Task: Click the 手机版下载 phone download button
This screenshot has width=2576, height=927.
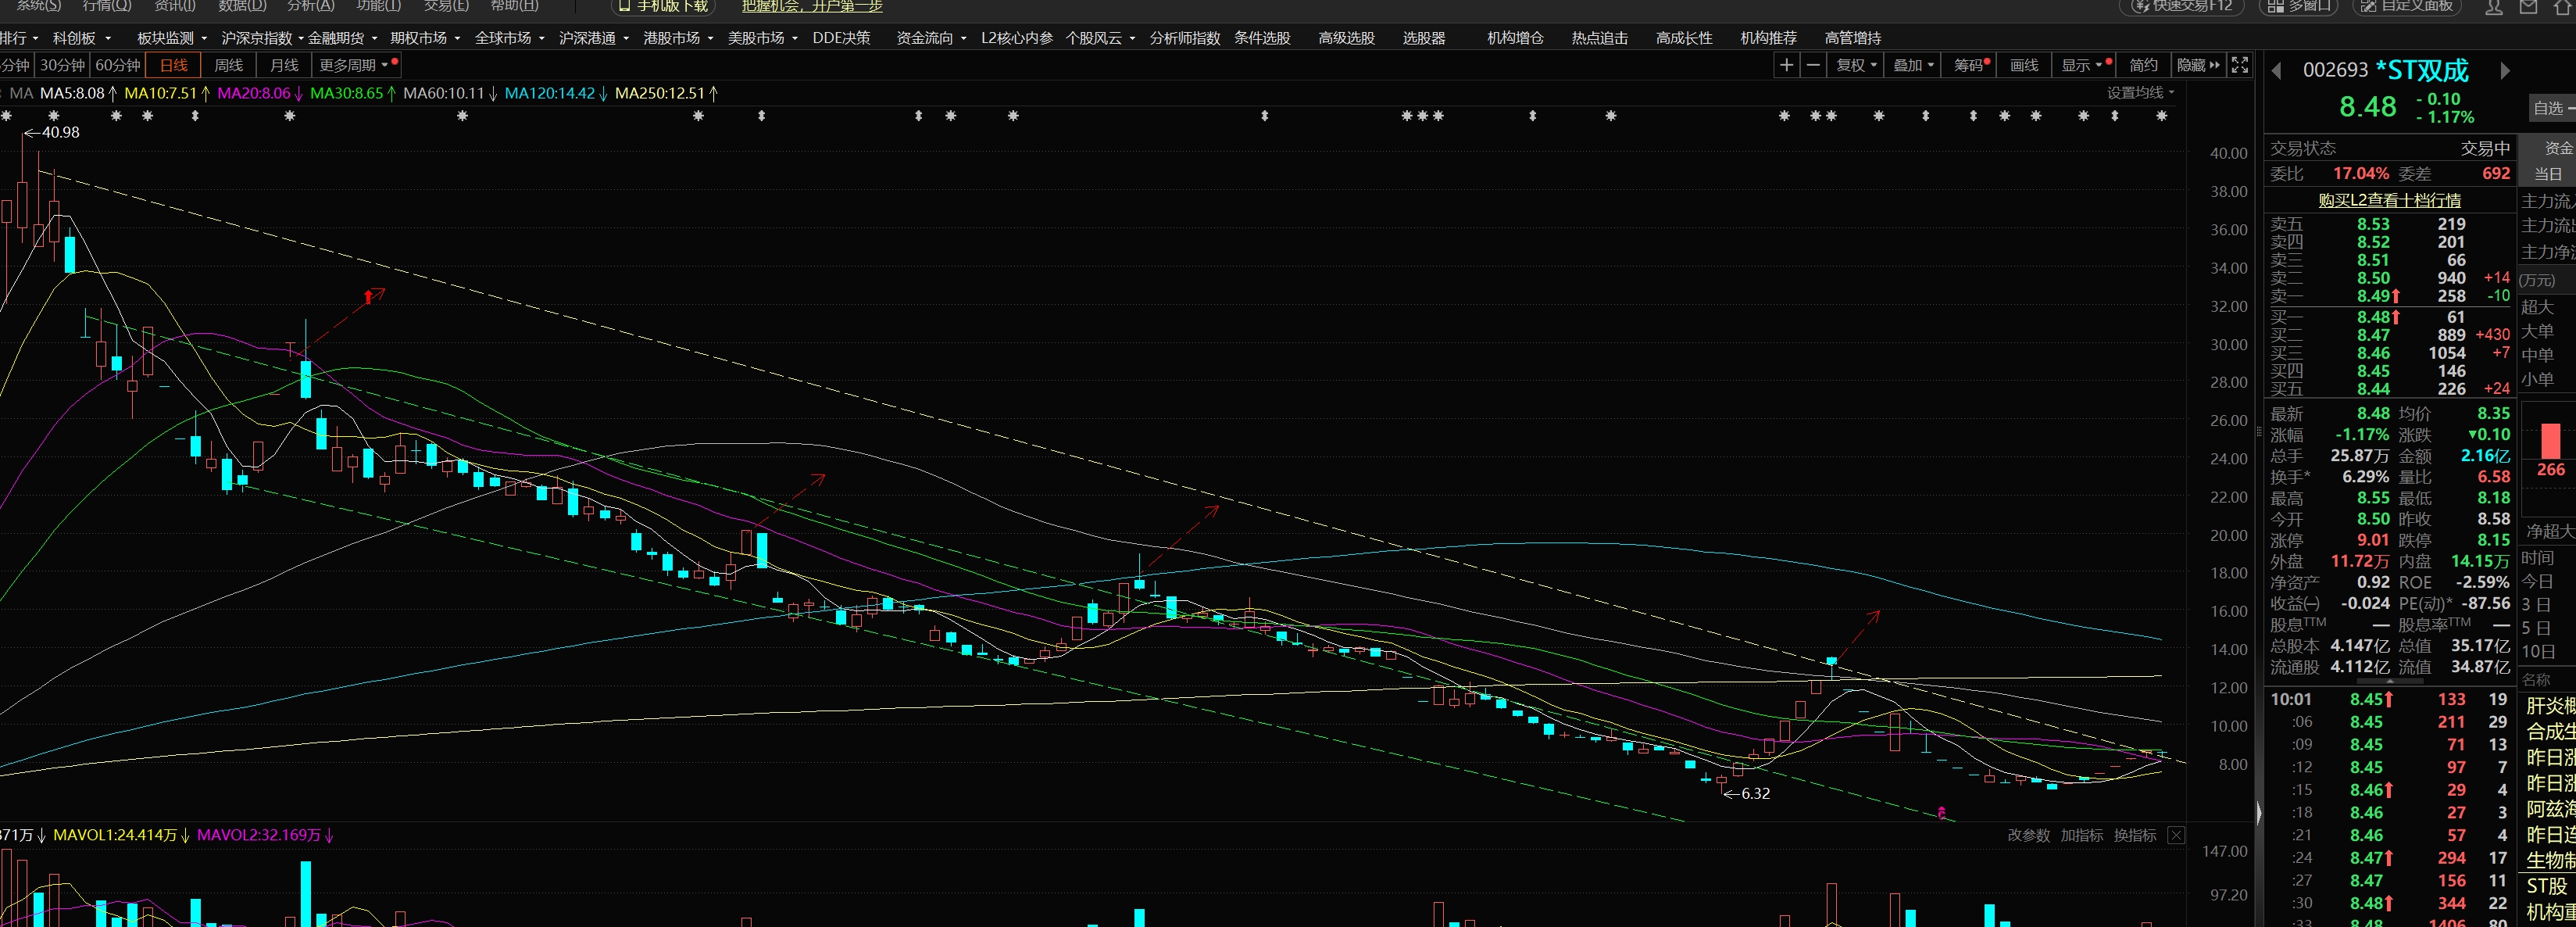Action: click(x=663, y=6)
